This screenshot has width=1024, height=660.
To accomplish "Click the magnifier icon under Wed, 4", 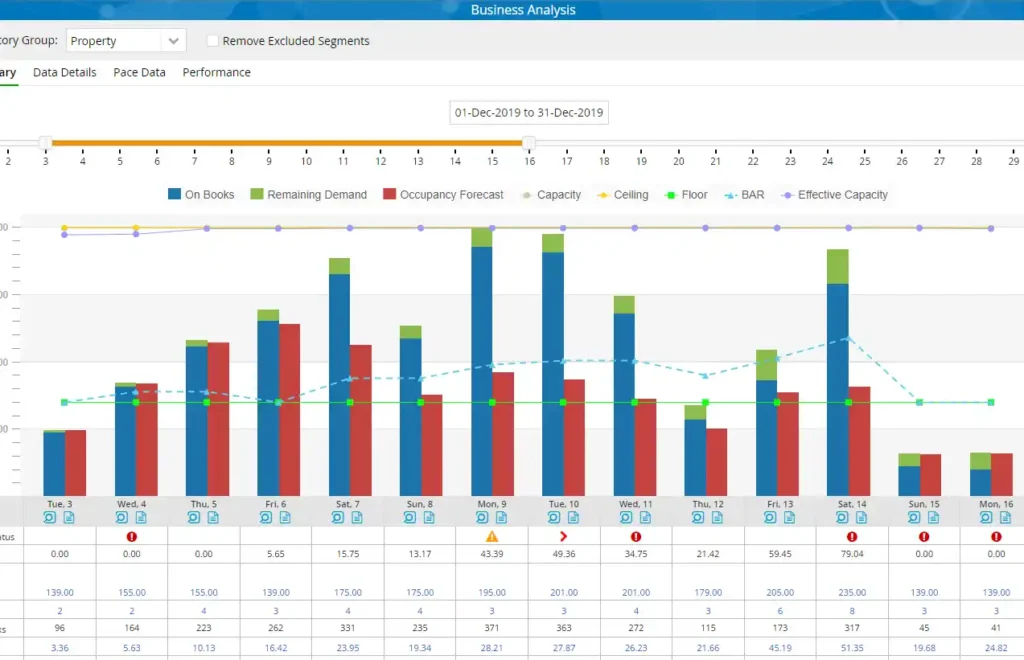I will [x=121, y=518].
